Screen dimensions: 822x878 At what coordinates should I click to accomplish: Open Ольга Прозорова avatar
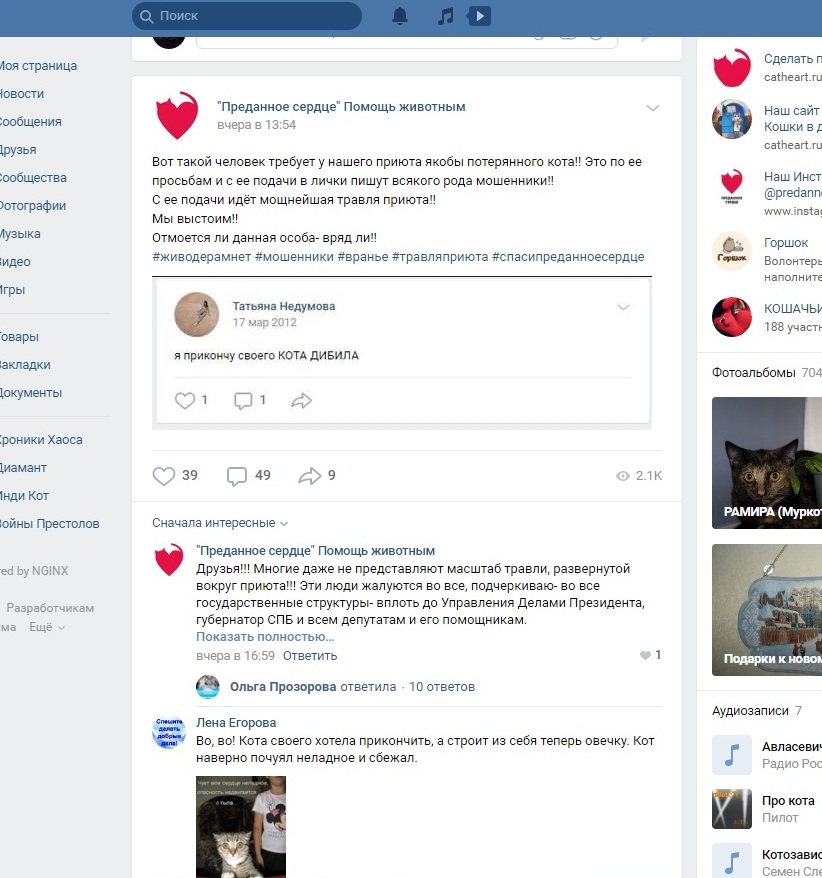[208, 687]
